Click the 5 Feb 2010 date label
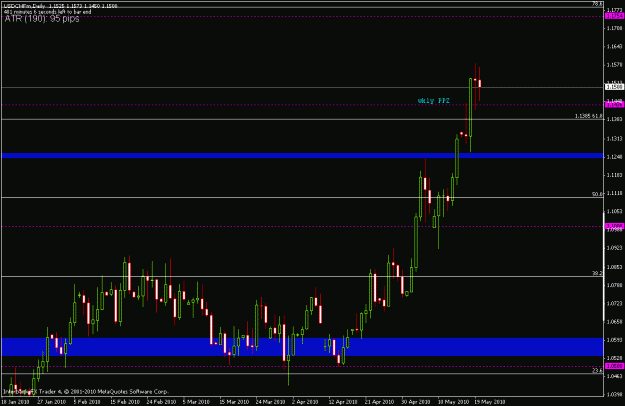The image size is (625, 406). 86,402
